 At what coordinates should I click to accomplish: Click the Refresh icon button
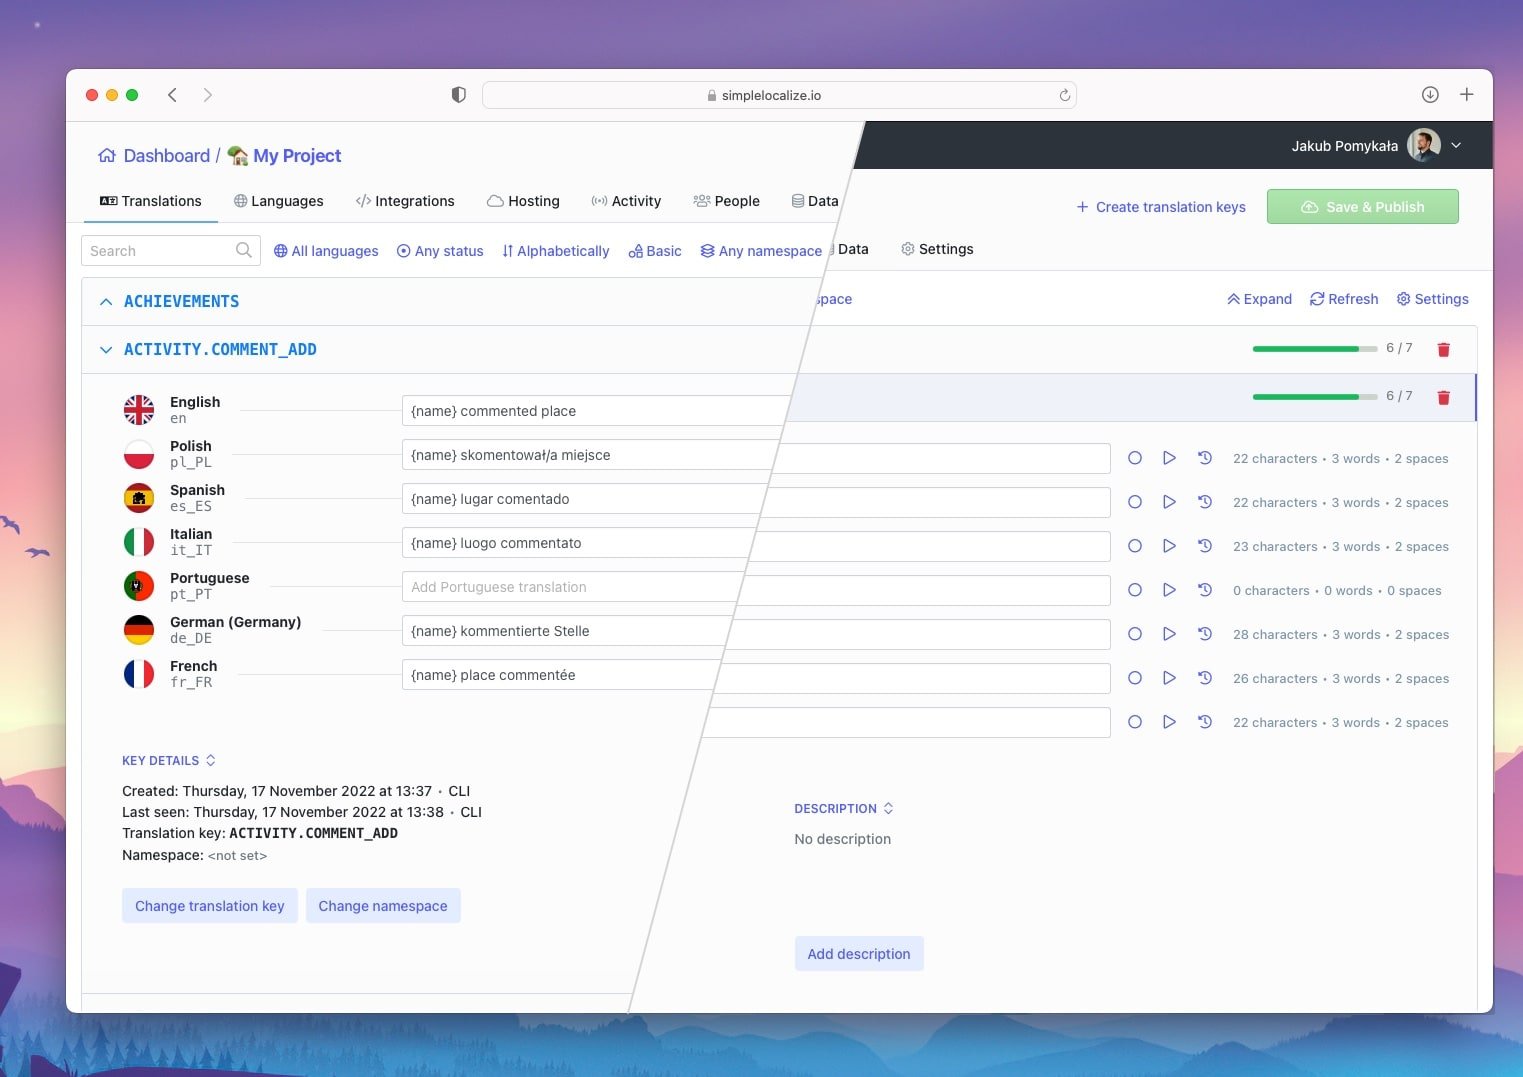tap(1344, 299)
